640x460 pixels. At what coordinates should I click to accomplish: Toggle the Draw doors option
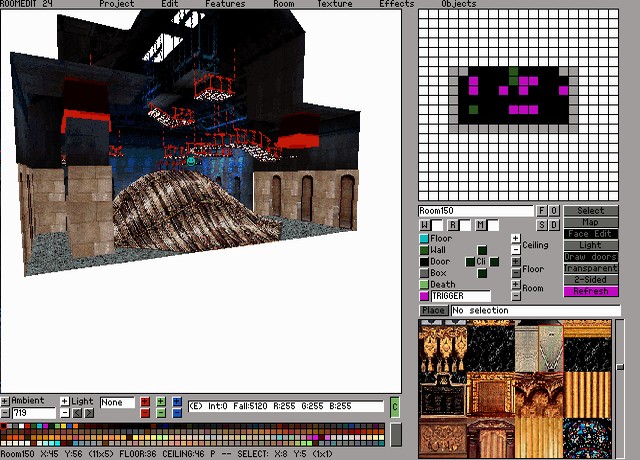point(591,257)
